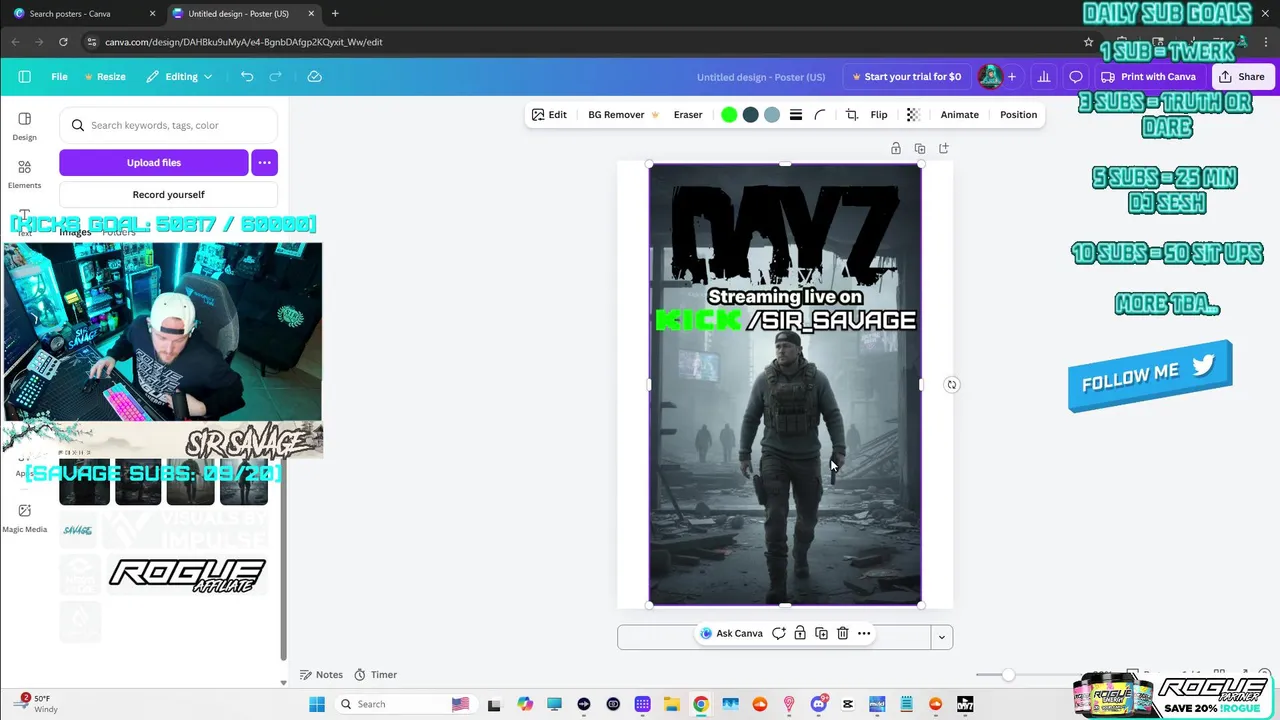
Task: Lock the page above the canvas
Action: [896, 148]
